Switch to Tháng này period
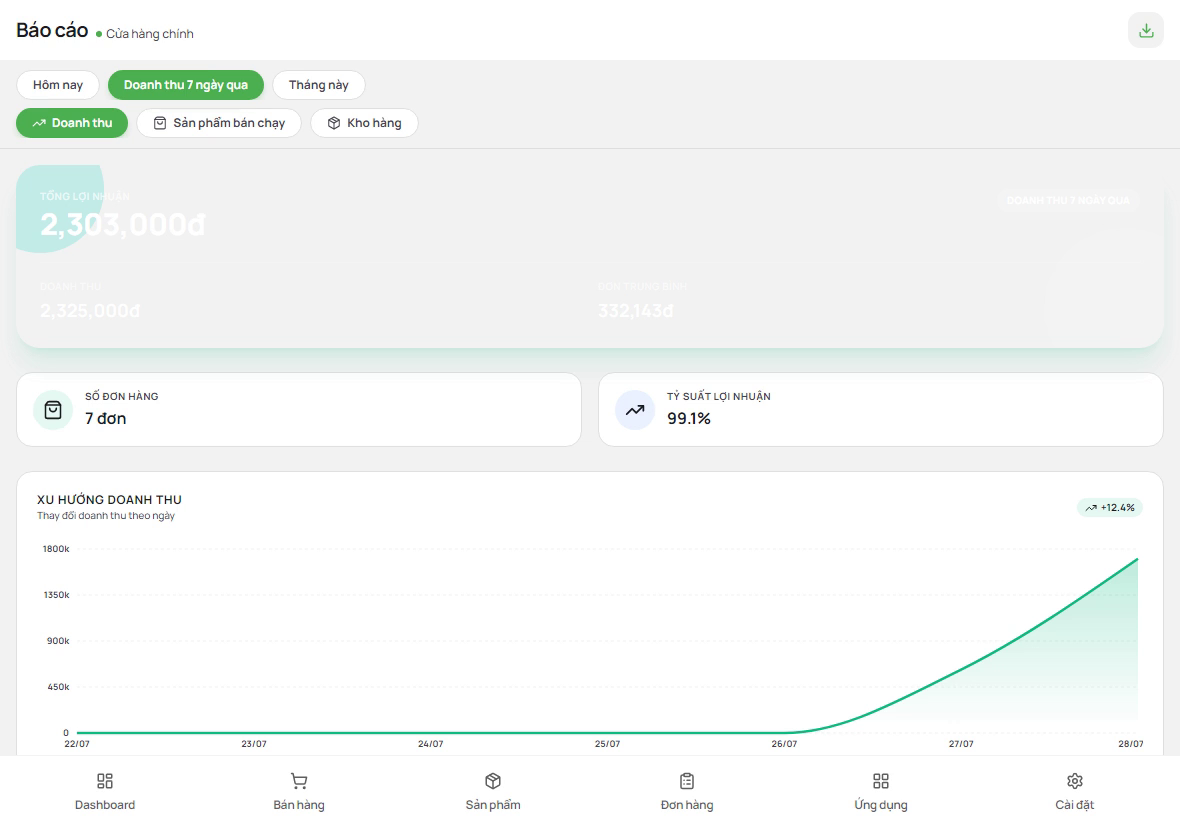Viewport: 1180px width, 820px height. click(x=319, y=85)
